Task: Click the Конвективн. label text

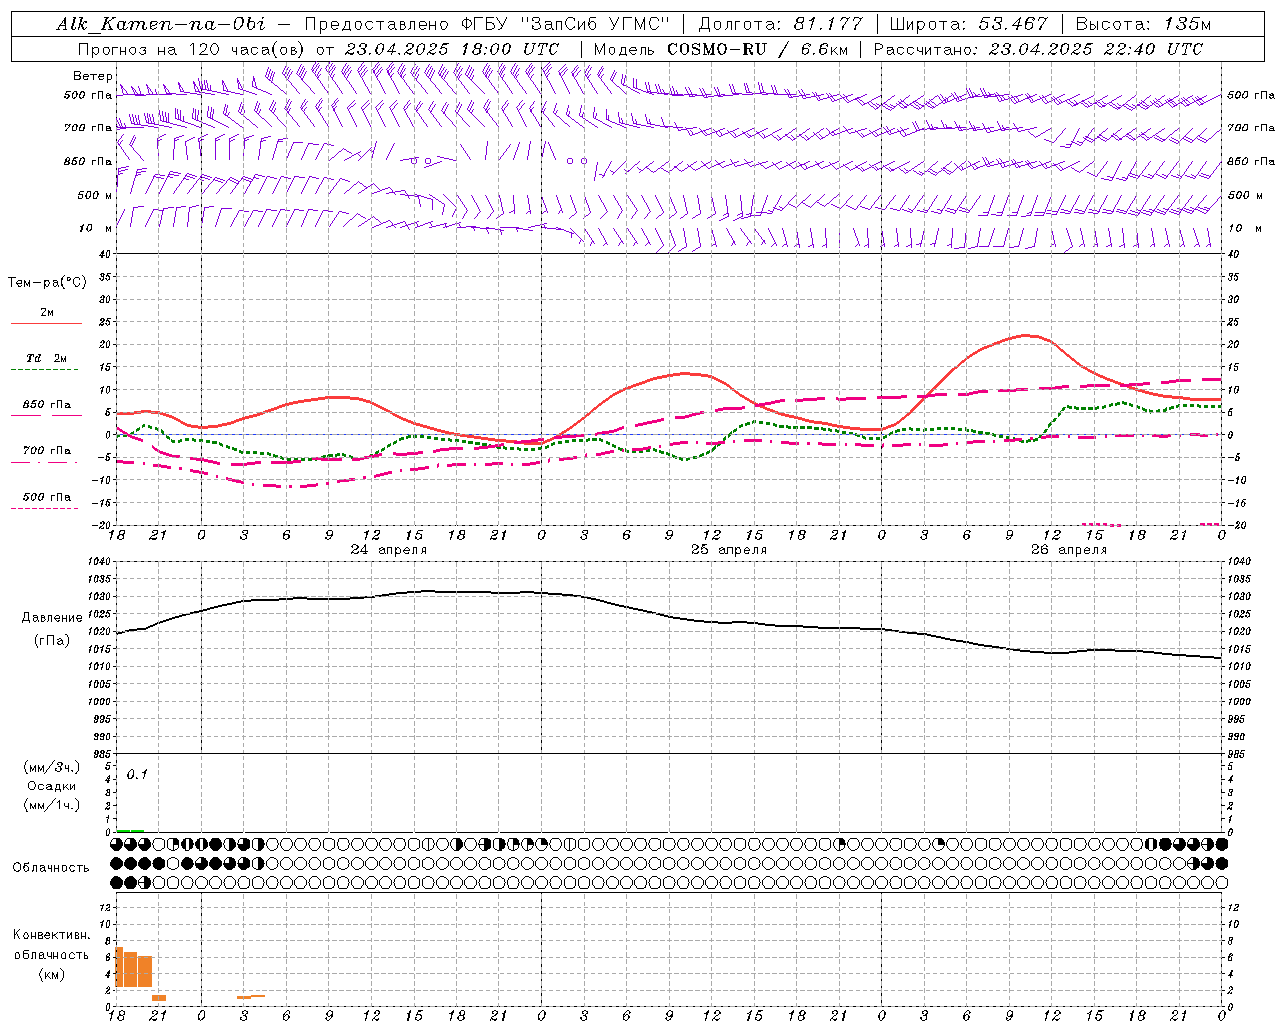Action: click(51, 935)
